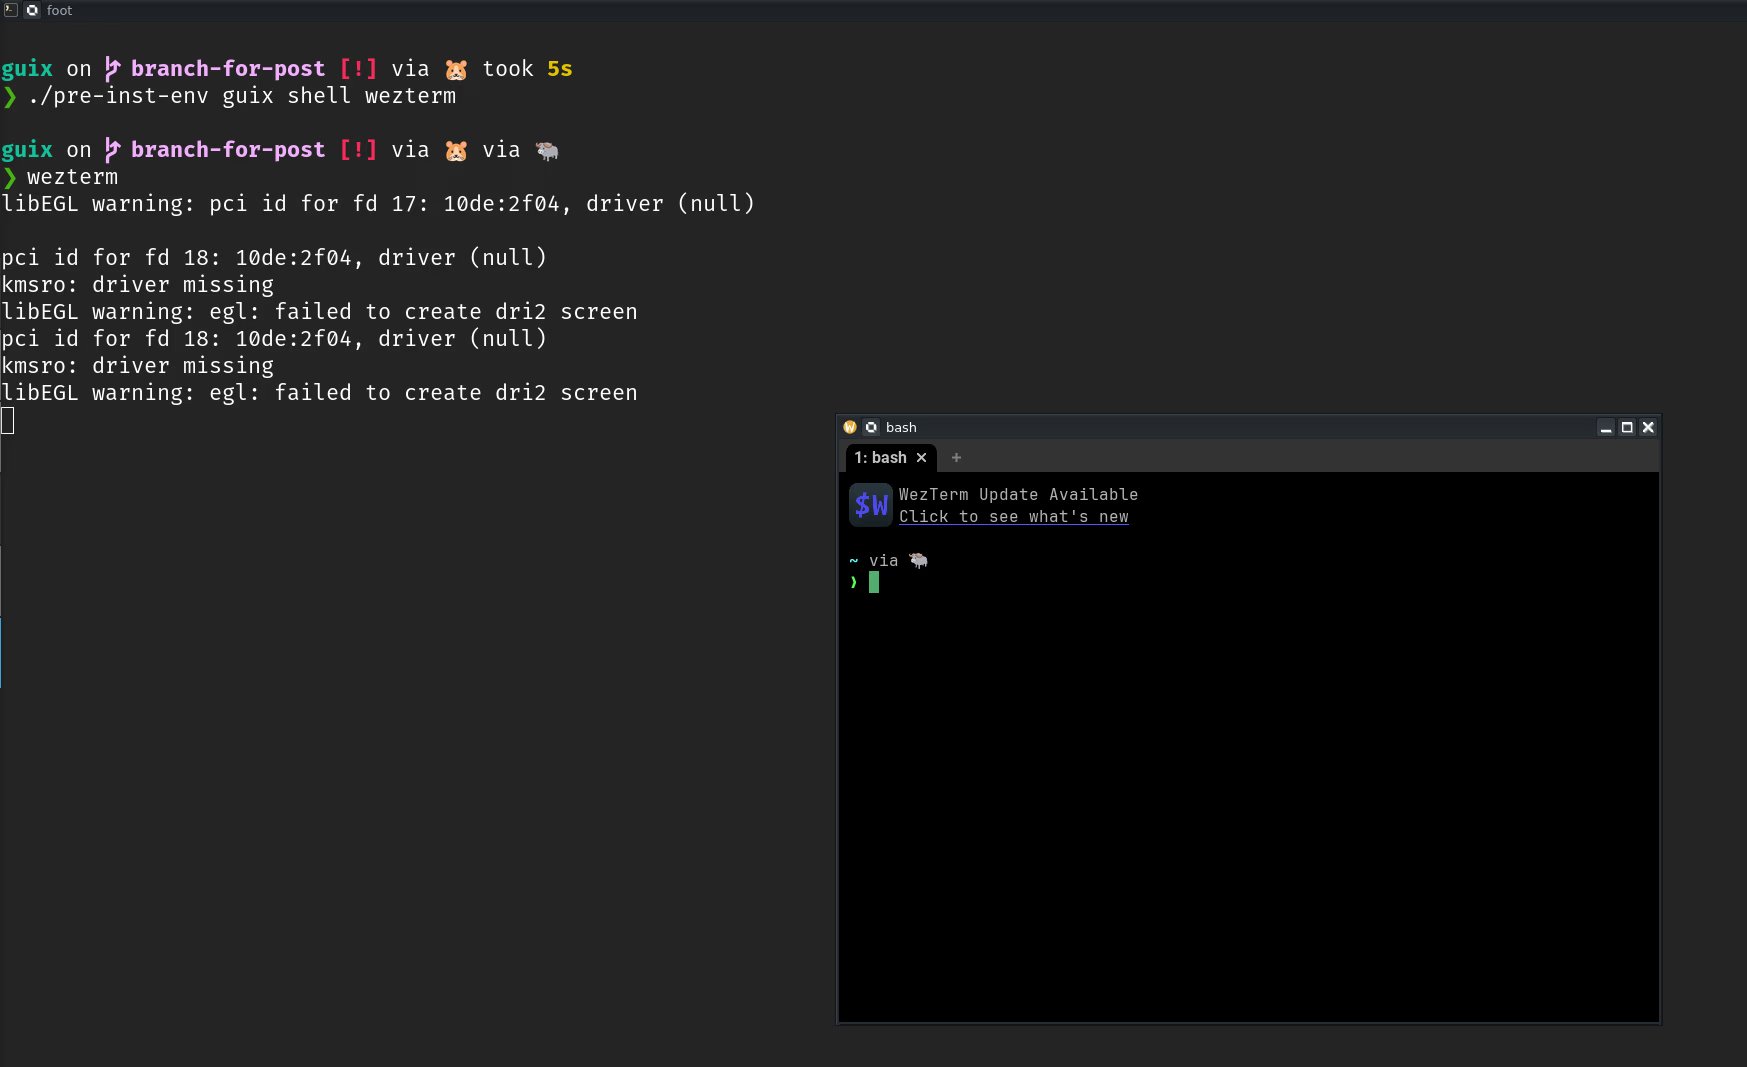Click the "./pre-inst-env guix shell wezterm" command
The width and height of the screenshot is (1747, 1067).
[241, 96]
